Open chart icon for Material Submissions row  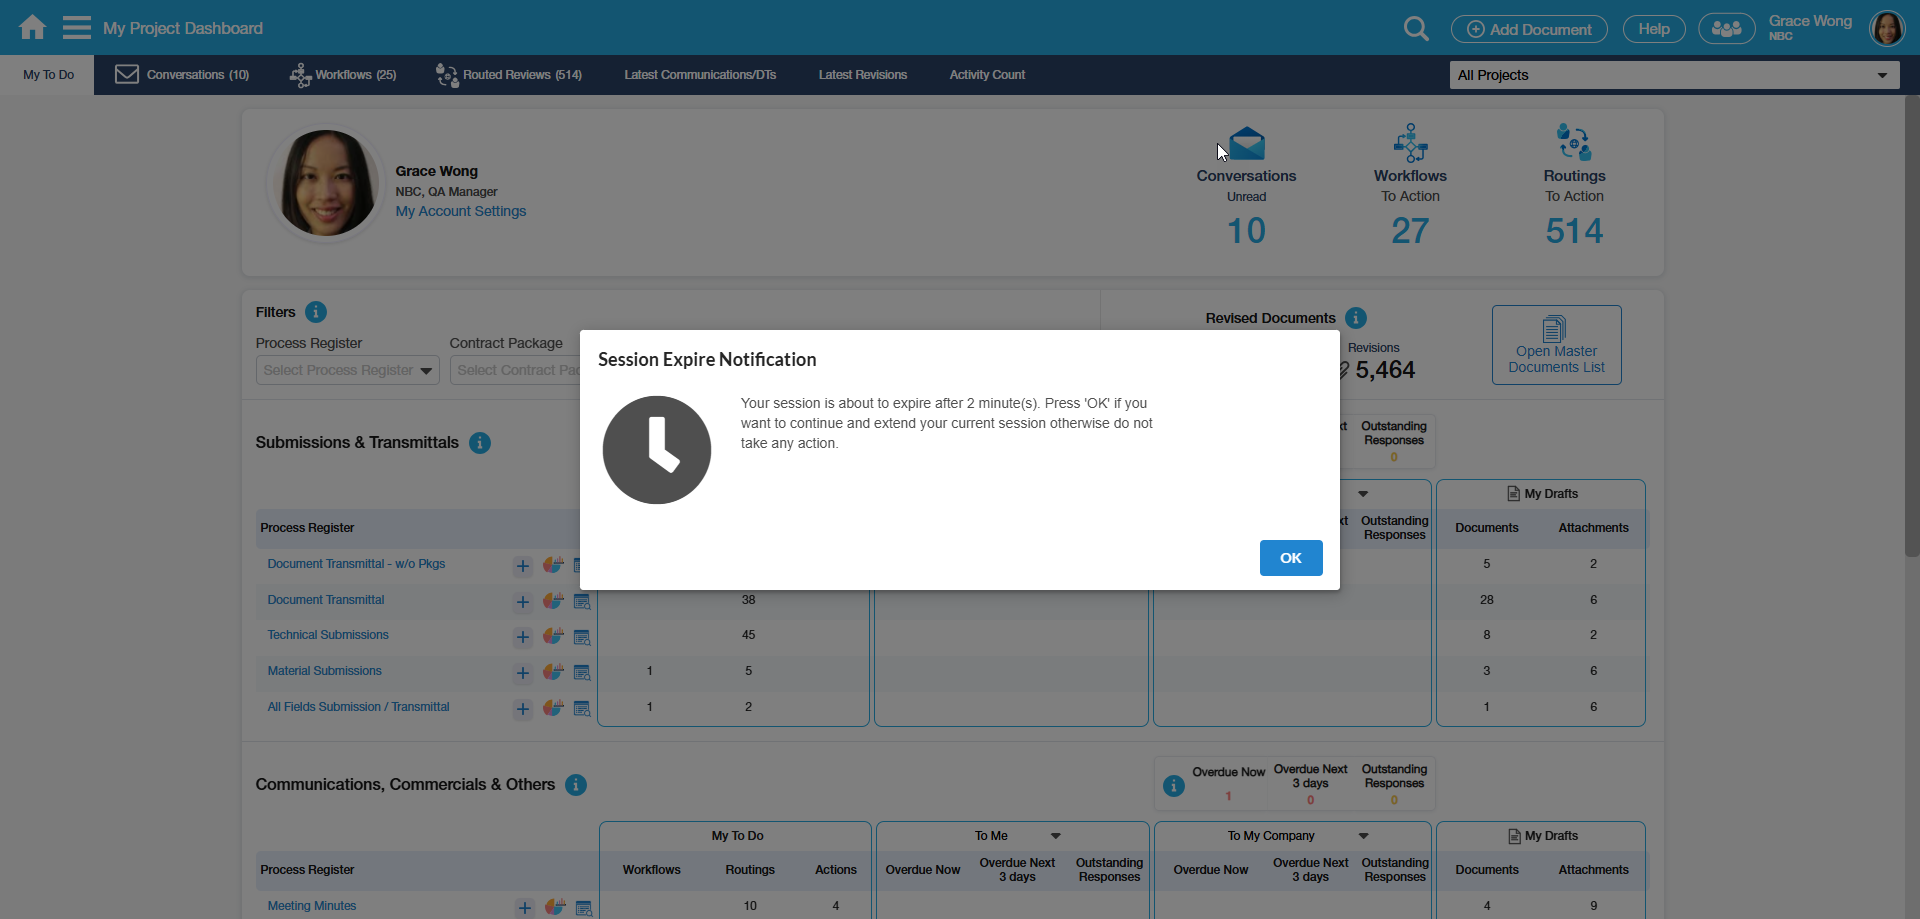553,672
